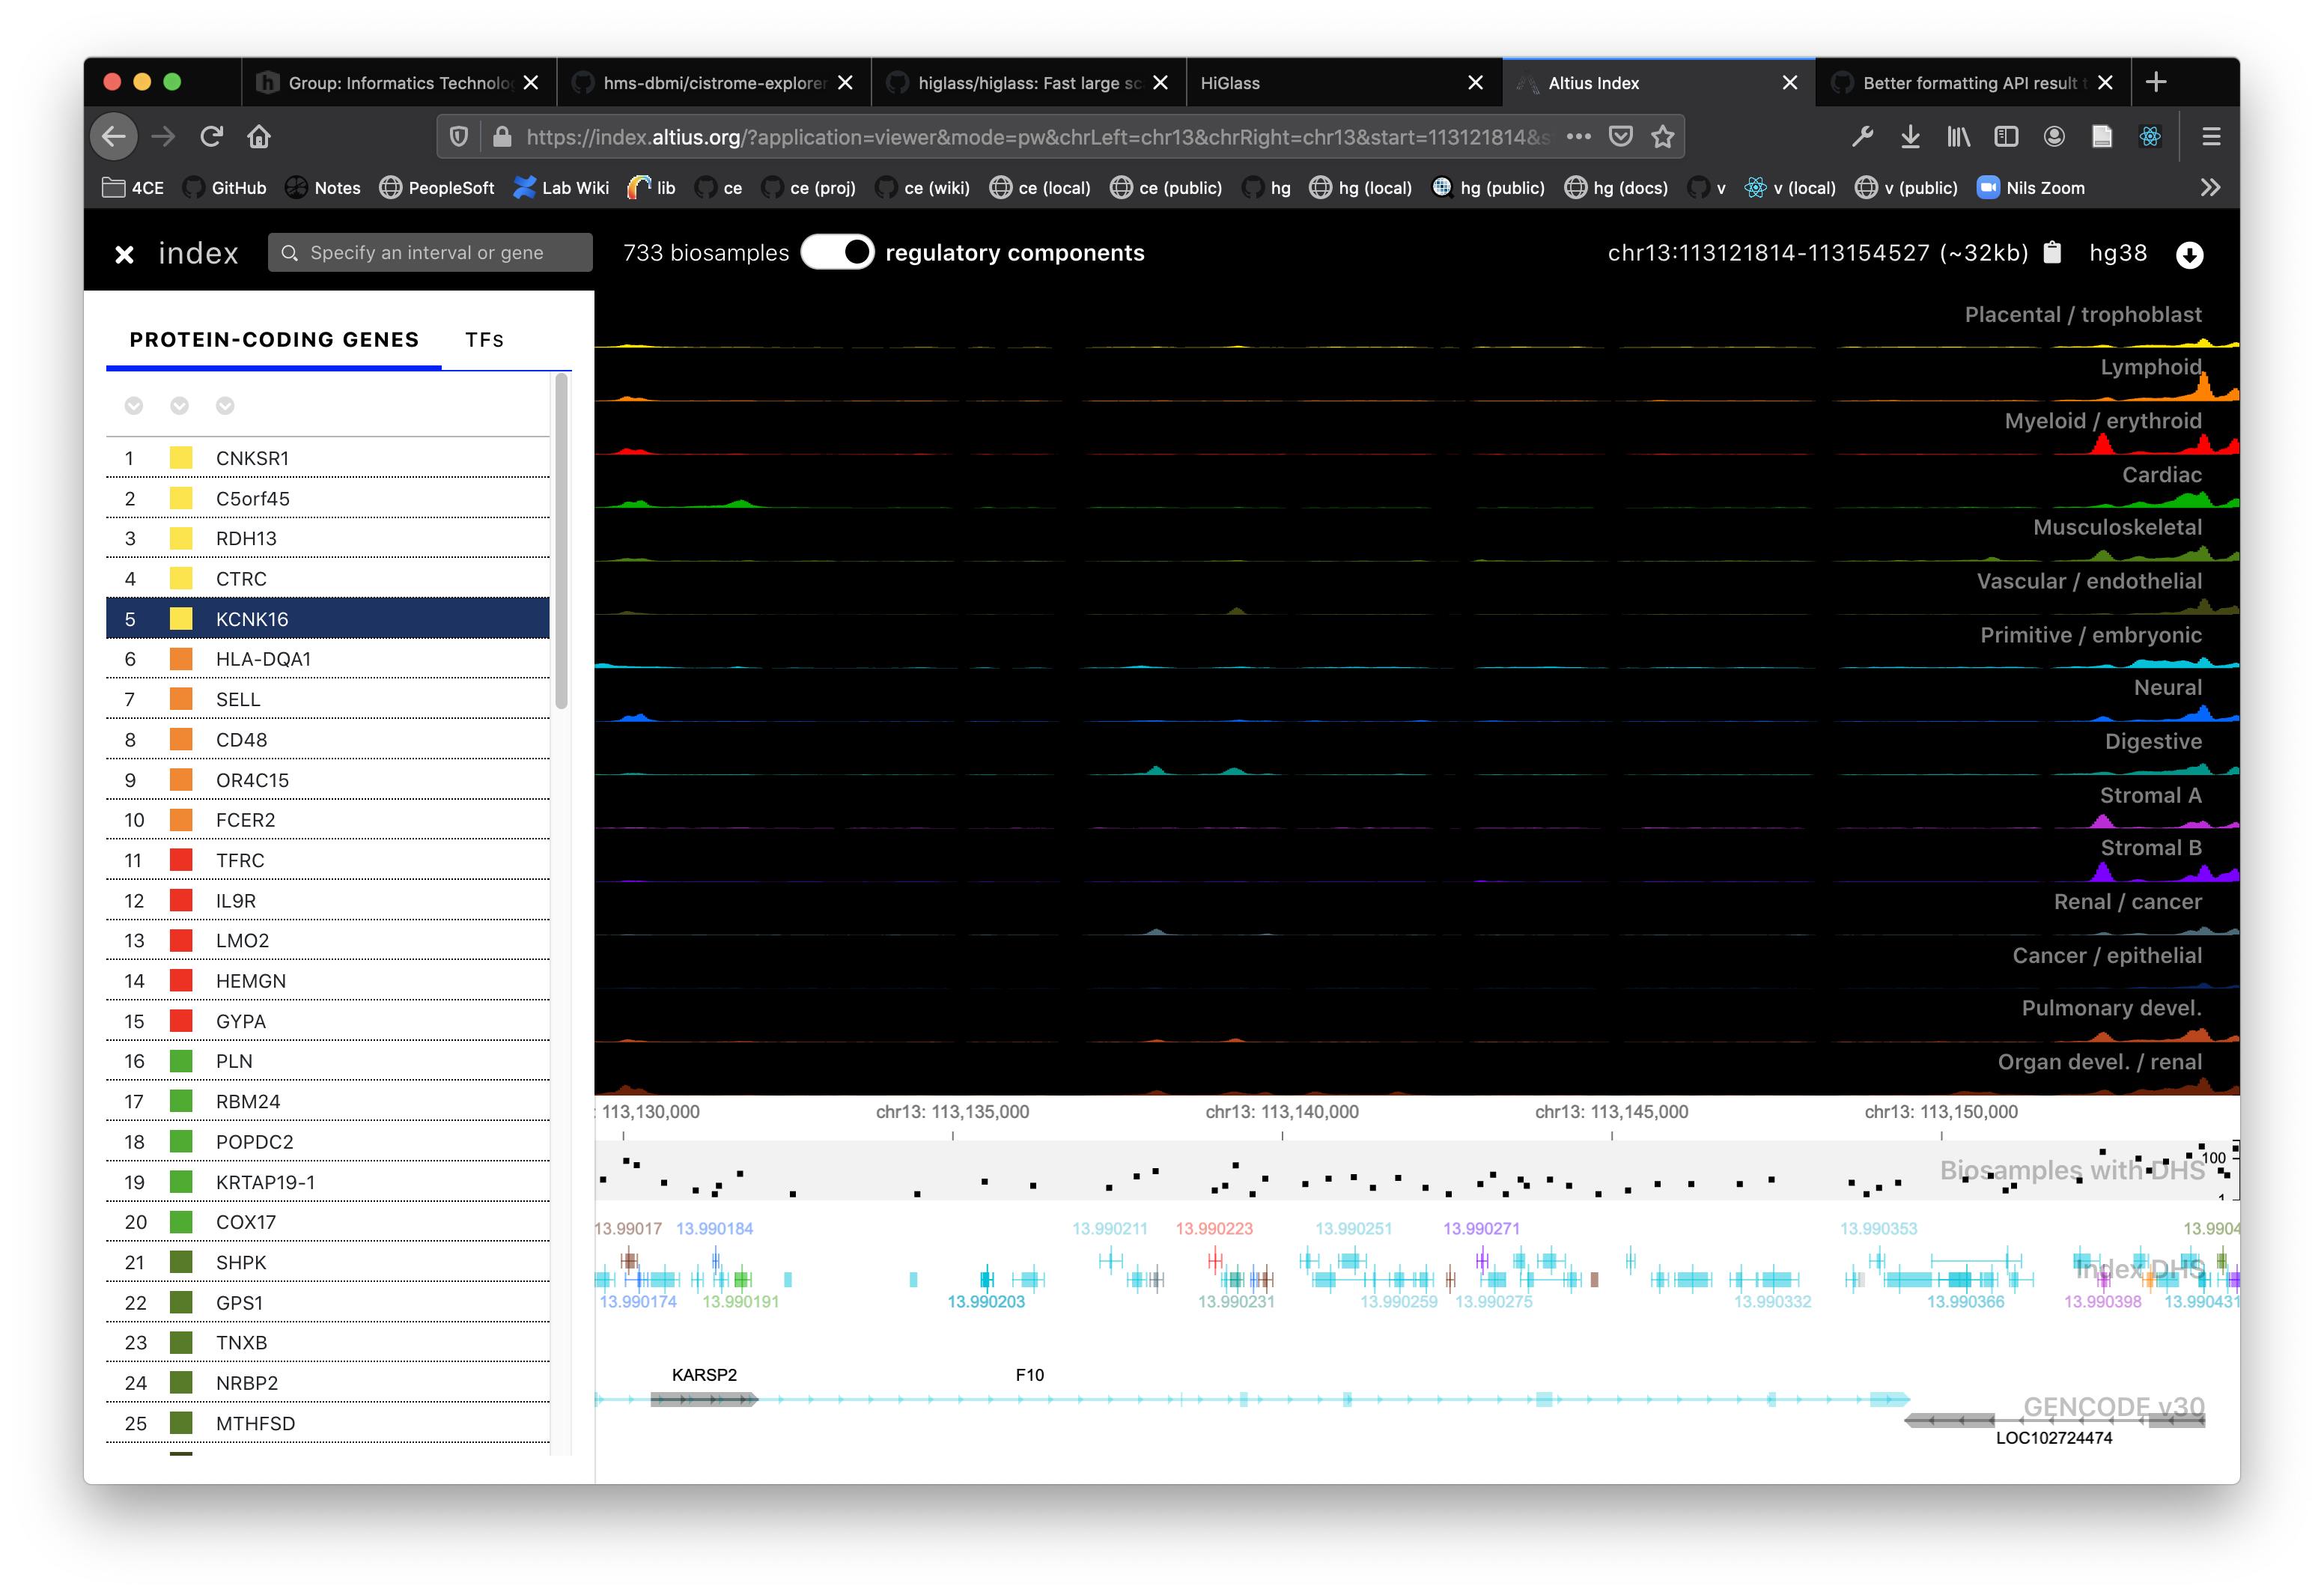Open the Firefox Library icon
The width and height of the screenshot is (2324, 1595).
pos(1958,136)
